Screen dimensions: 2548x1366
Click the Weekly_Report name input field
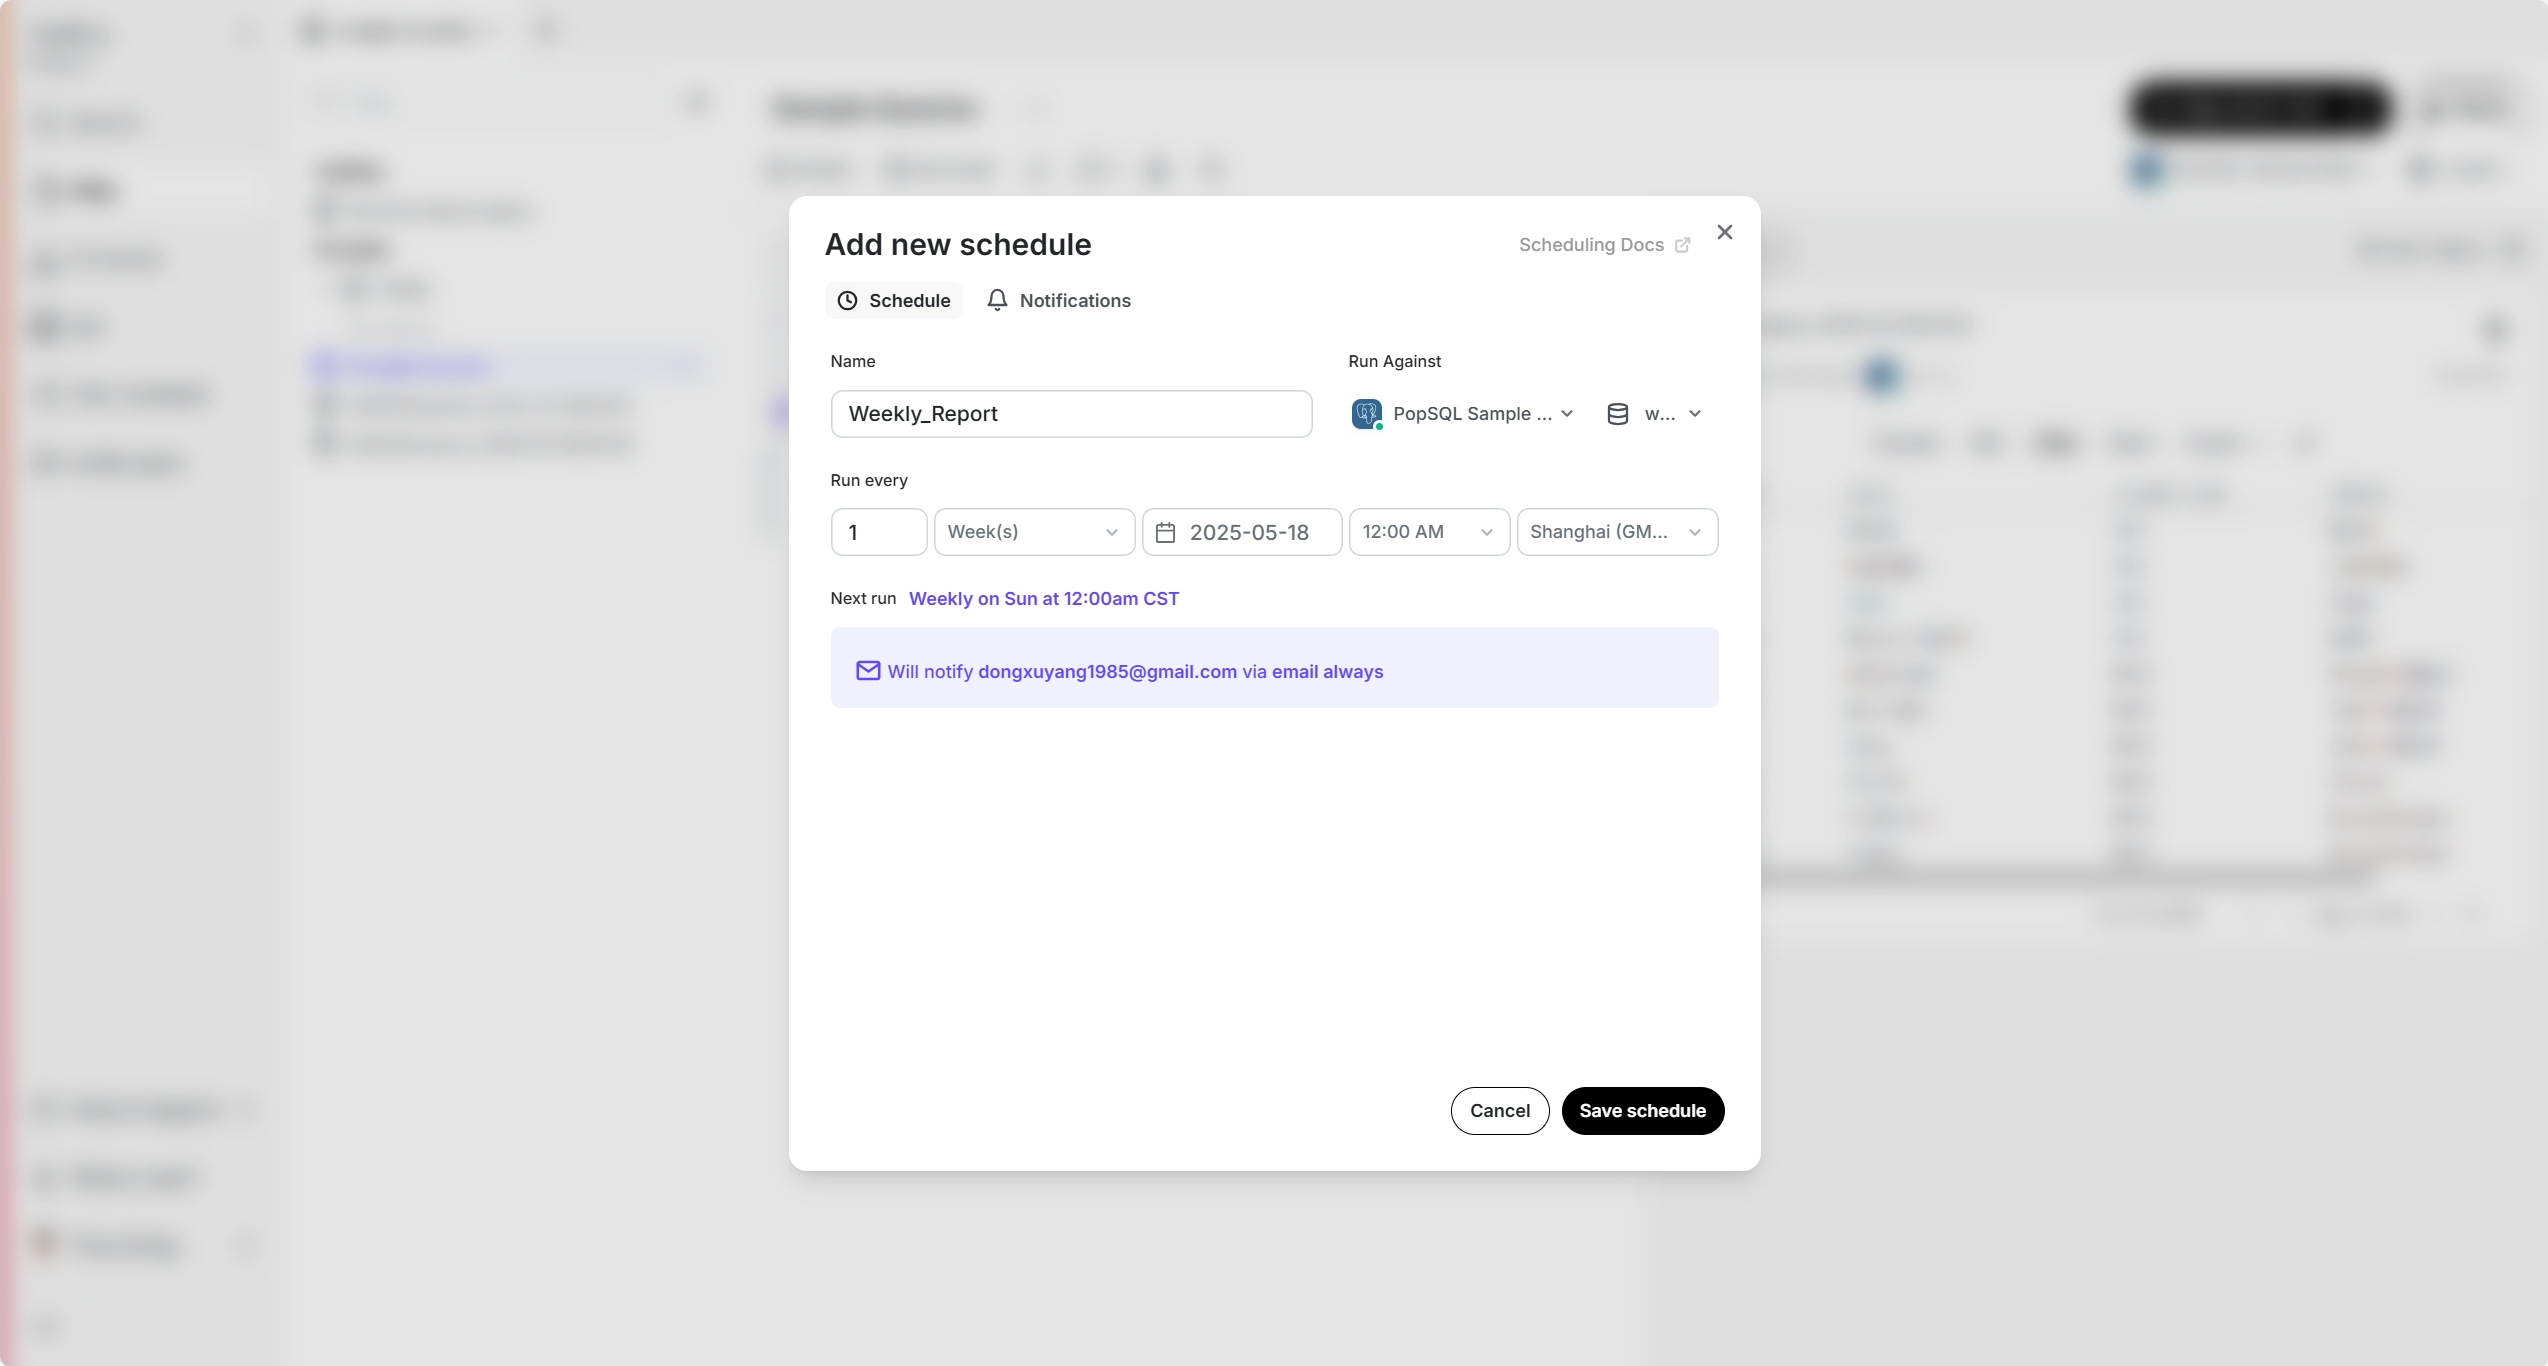pos(1070,414)
